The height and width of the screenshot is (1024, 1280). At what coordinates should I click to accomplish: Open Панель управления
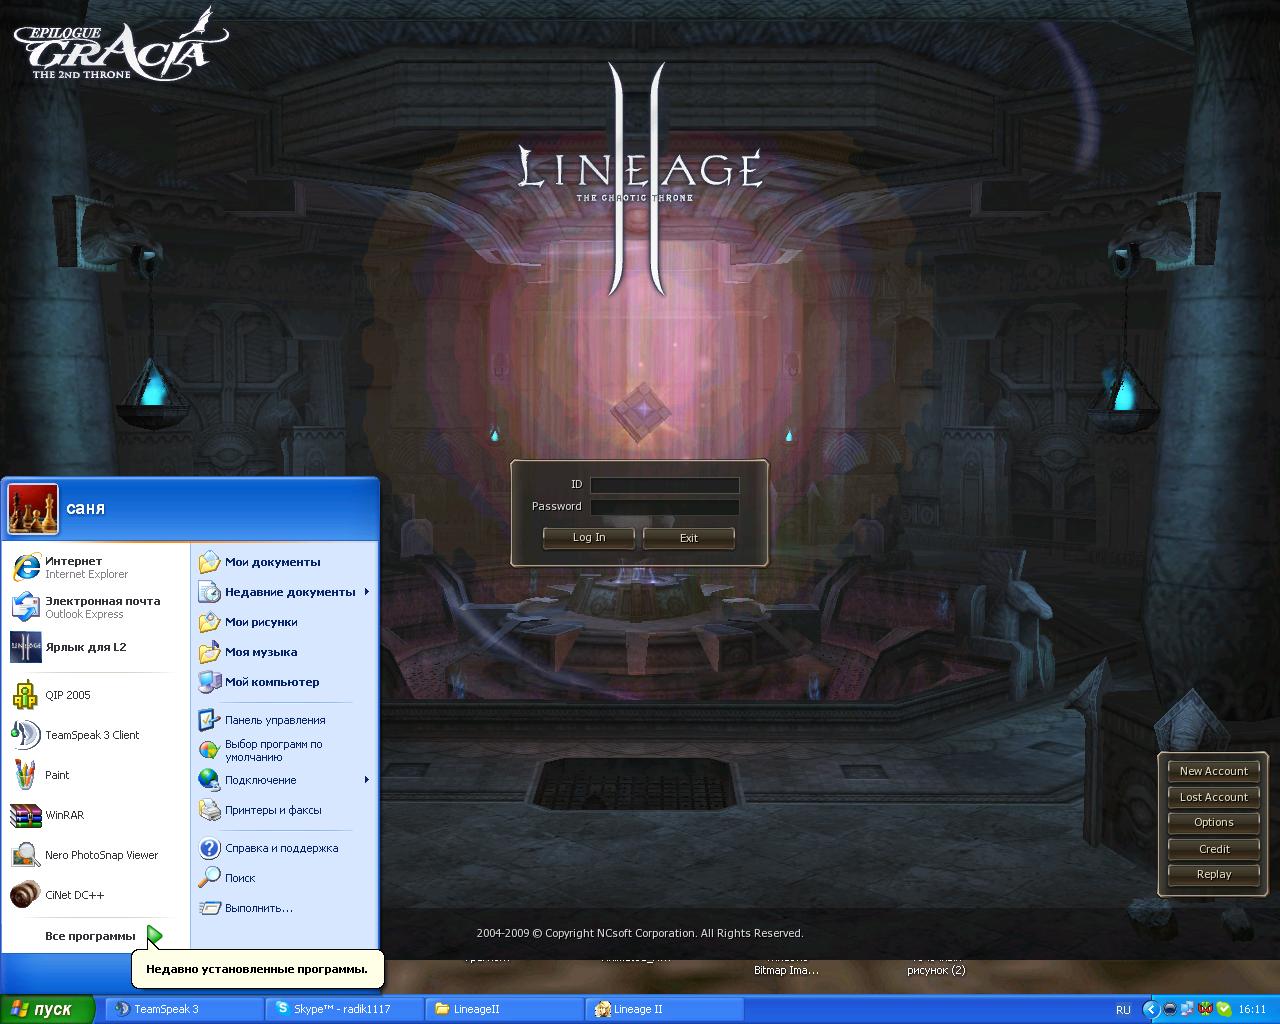284,720
